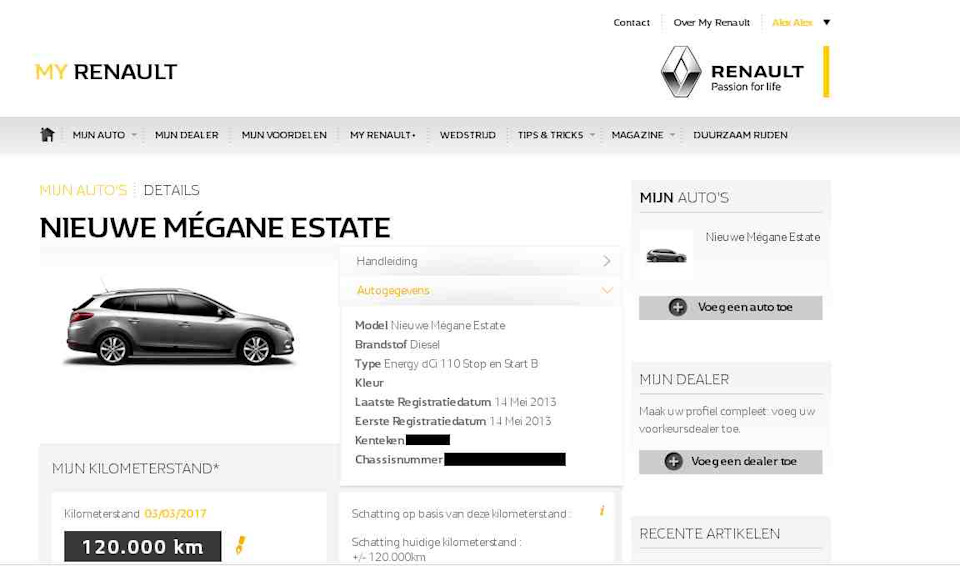Click the Type Energy dCi 110 row
960x566 pixels.
(x=446, y=364)
